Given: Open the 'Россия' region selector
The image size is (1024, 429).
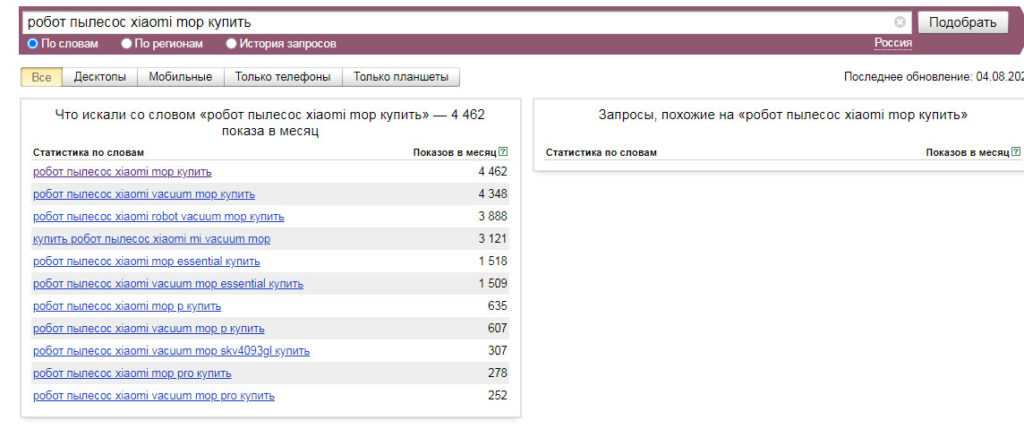Looking at the screenshot, I should point(889,42).
